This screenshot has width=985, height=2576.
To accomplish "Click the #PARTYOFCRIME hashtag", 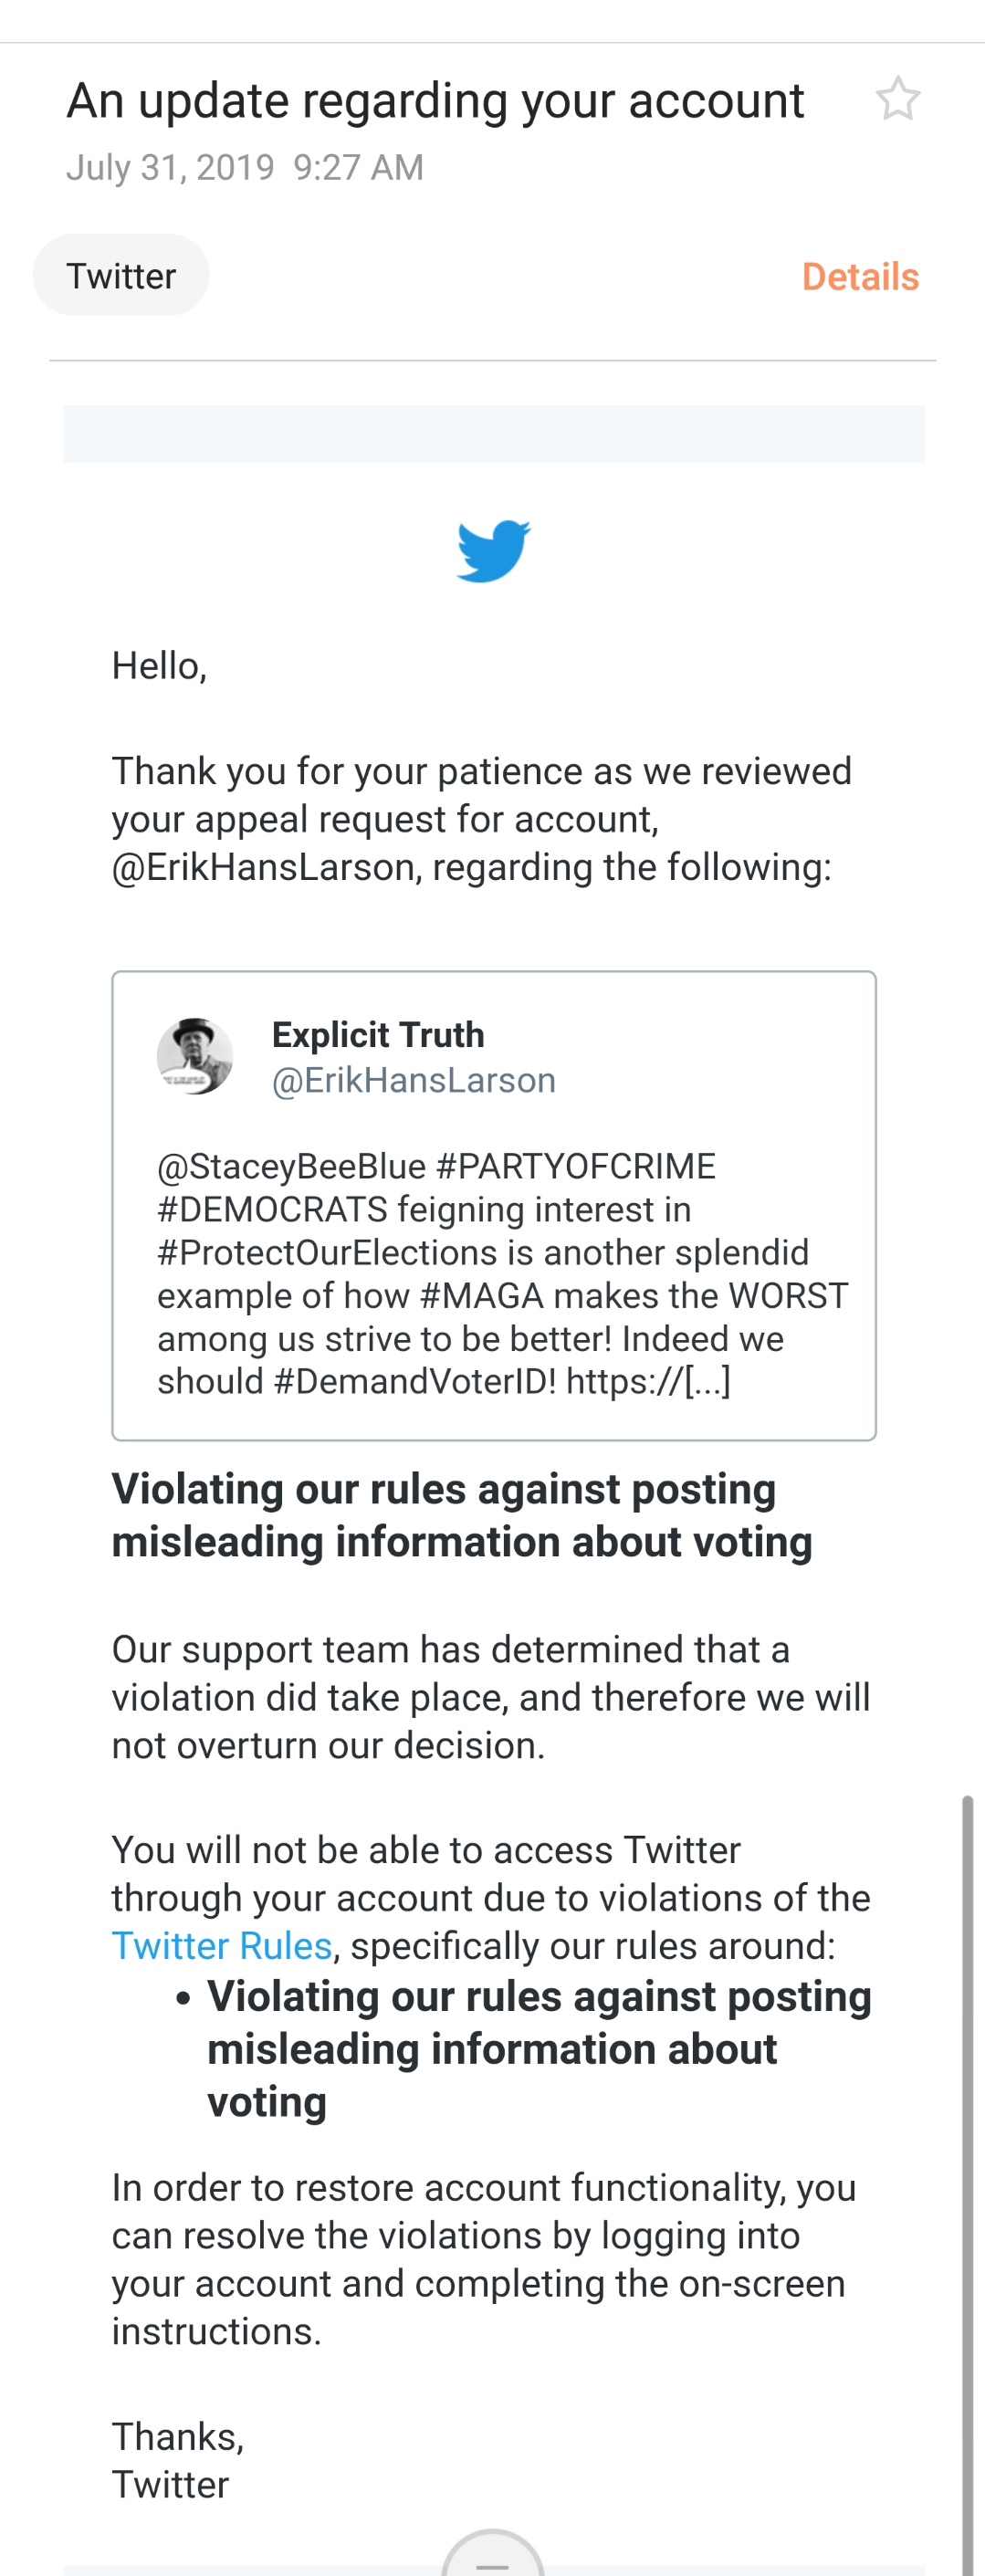I will 576,1166.
